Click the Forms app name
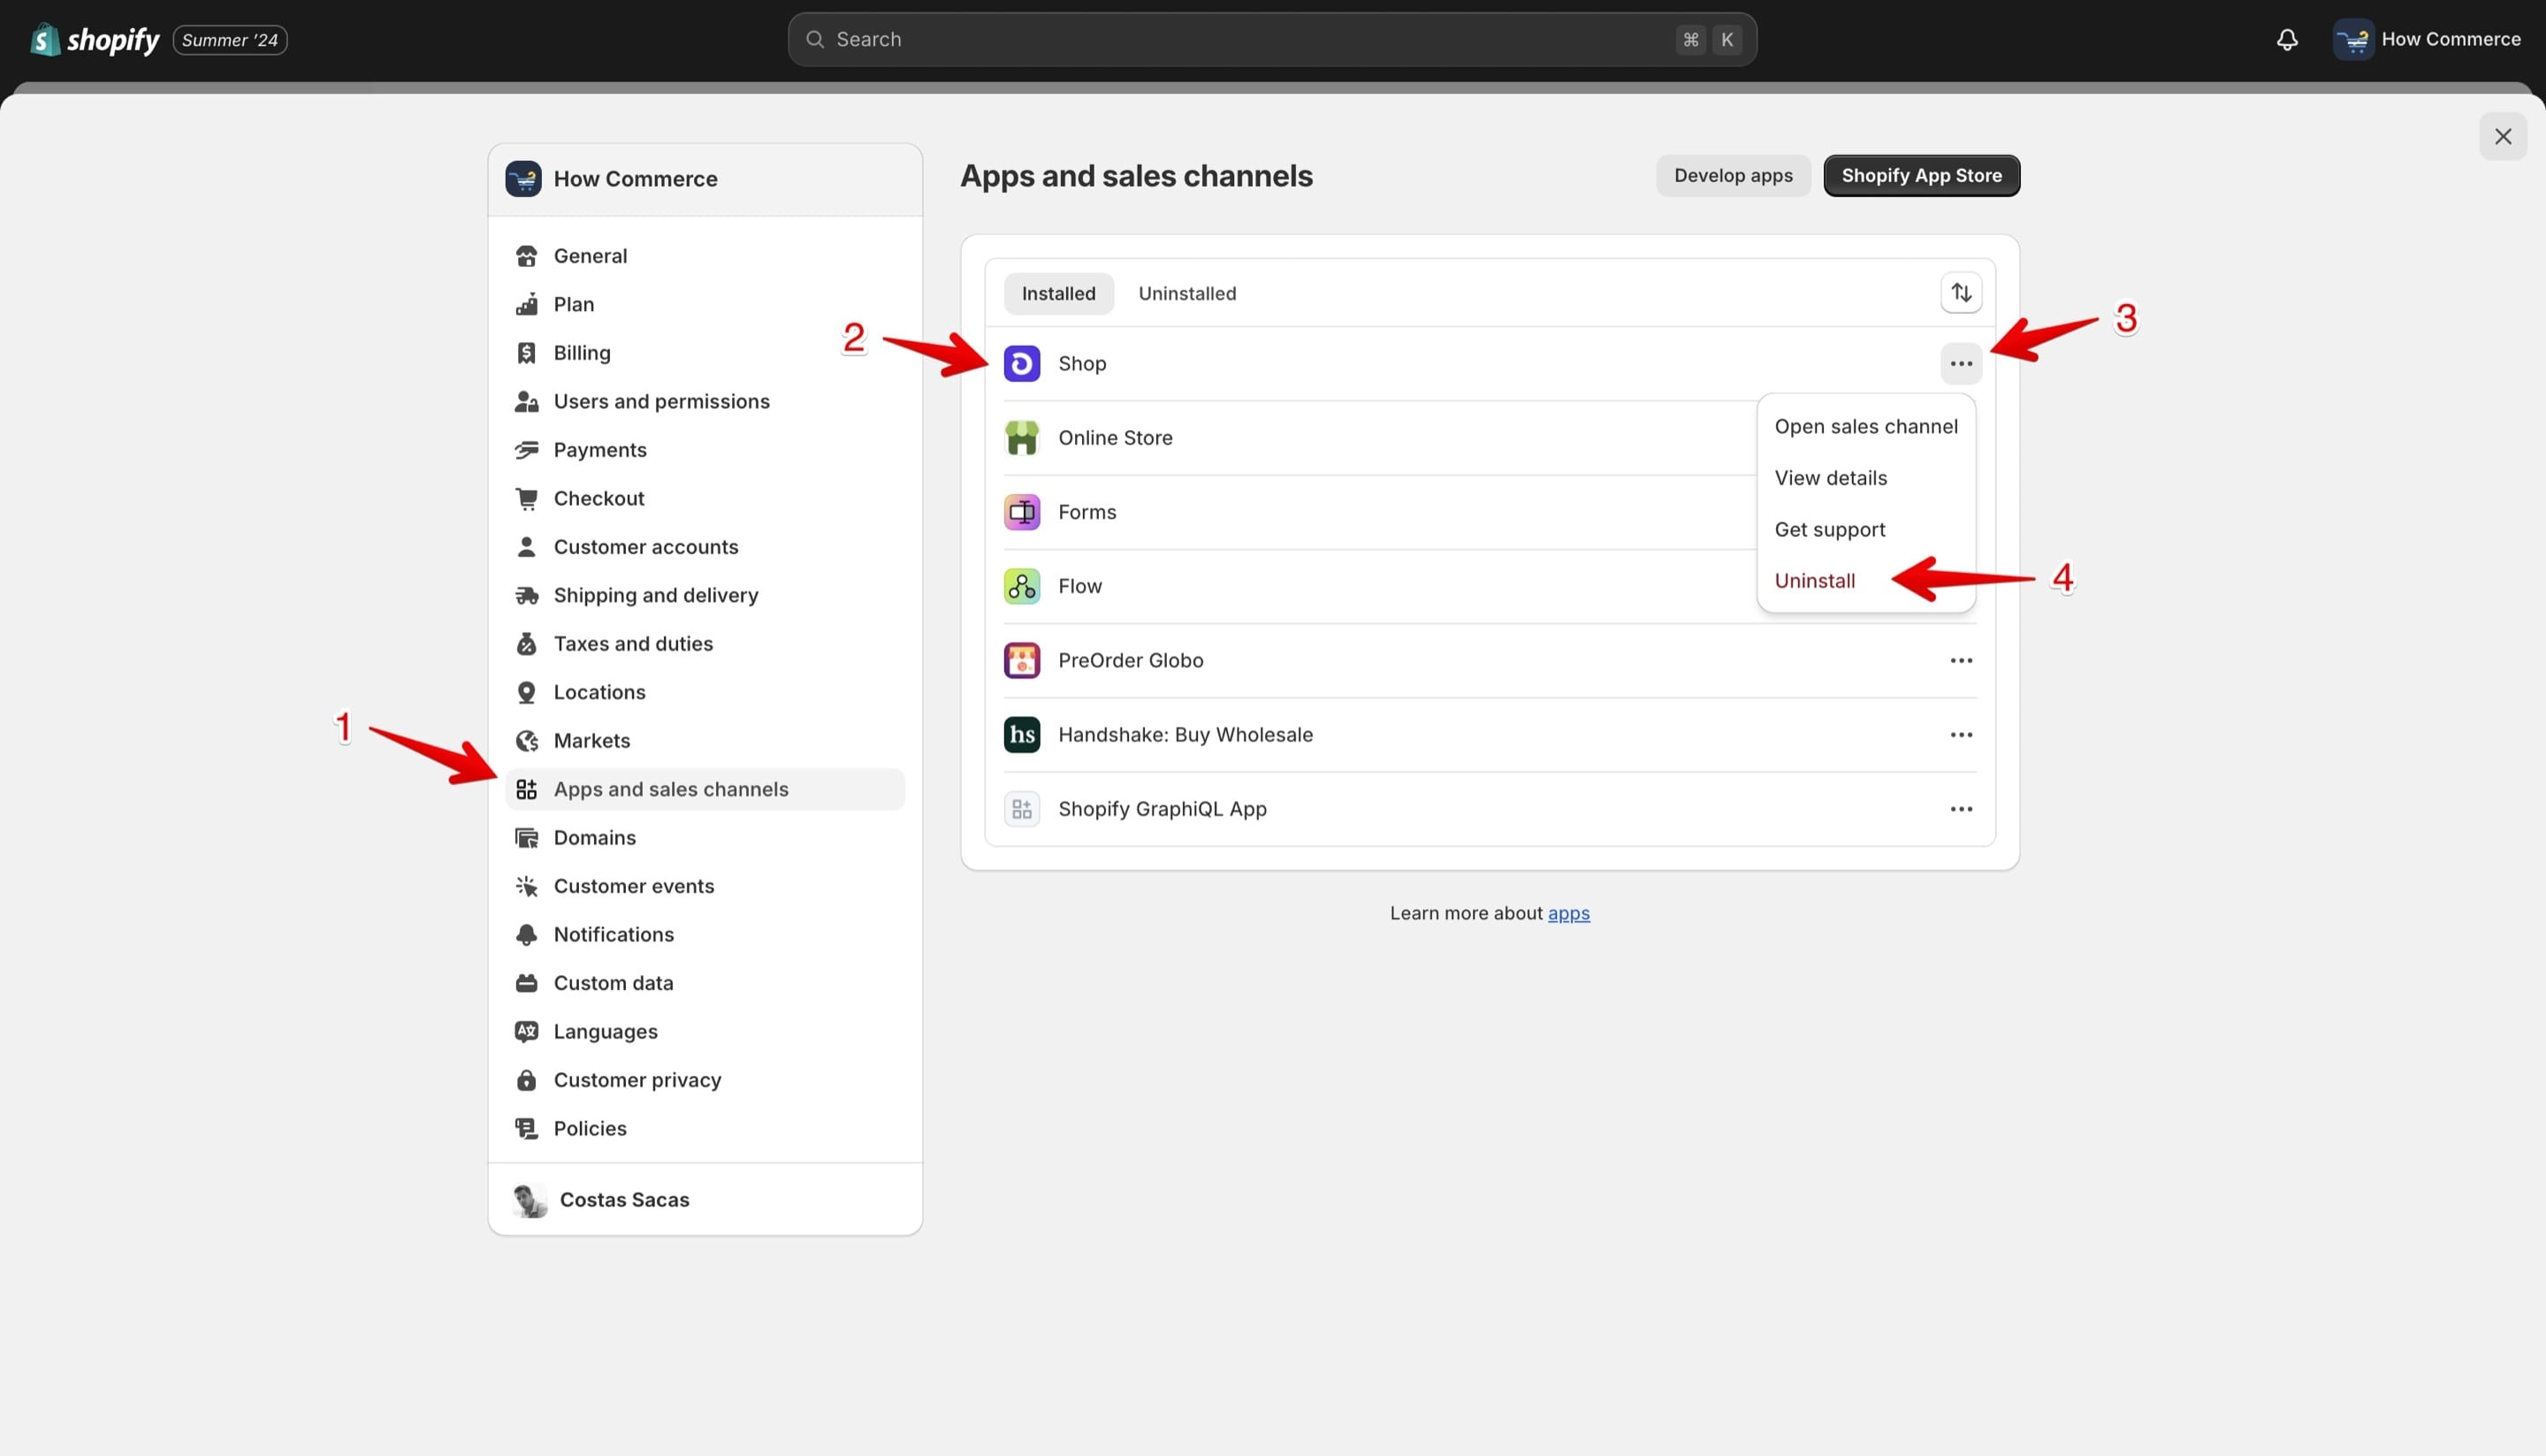 pos(1087,512)
